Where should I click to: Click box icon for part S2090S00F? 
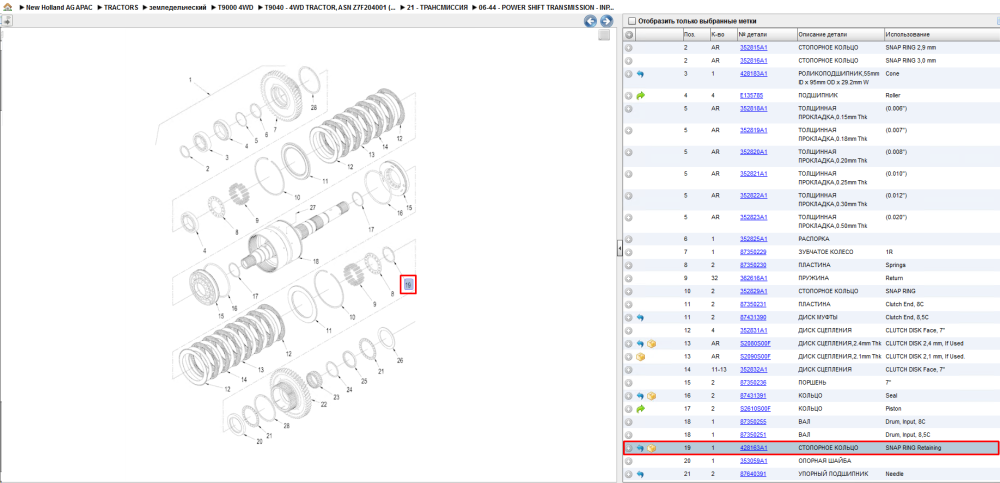(641, 357)
